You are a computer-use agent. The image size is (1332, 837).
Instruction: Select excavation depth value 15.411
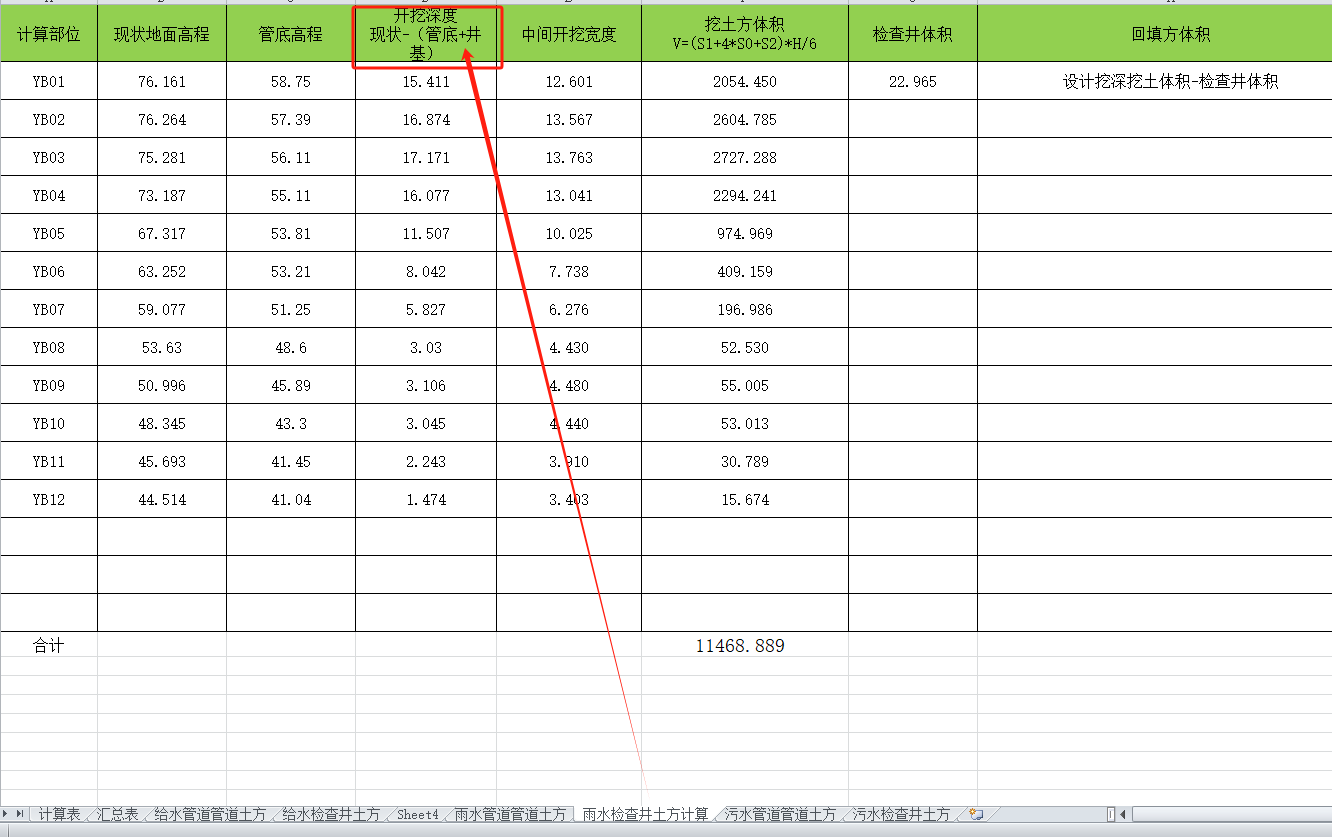(426, 81)
